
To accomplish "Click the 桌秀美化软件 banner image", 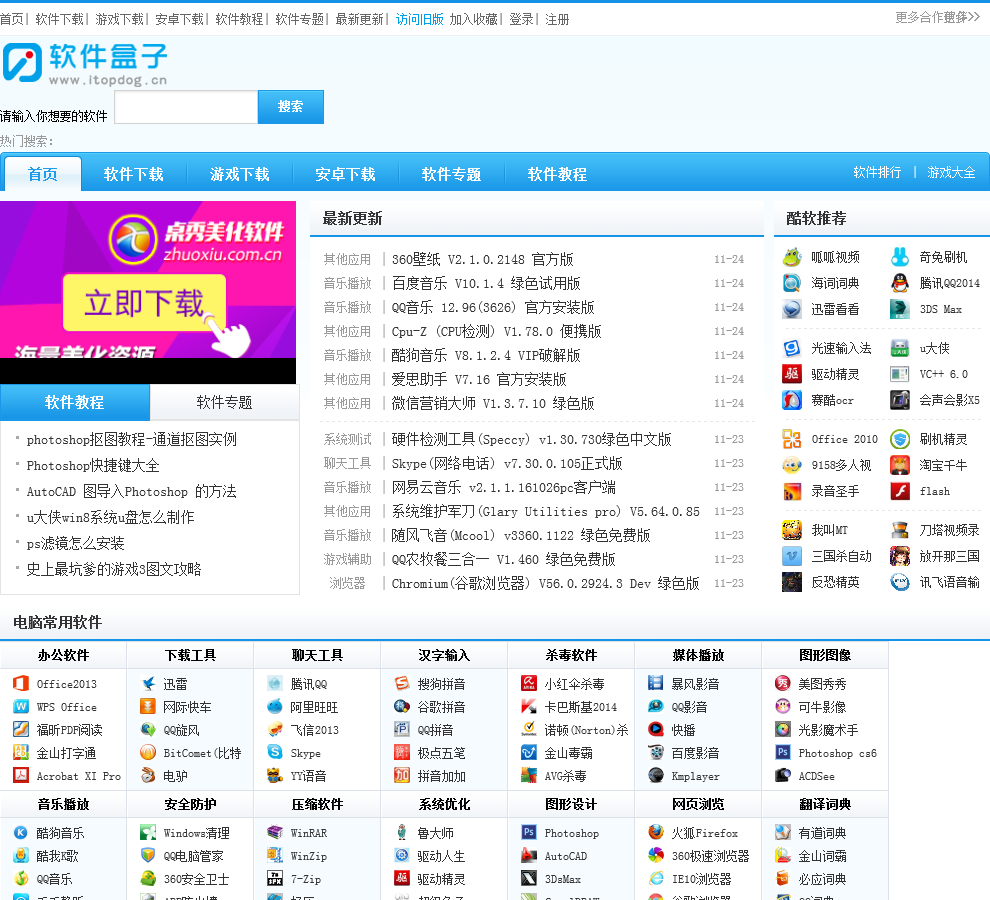I will point(148,292).
